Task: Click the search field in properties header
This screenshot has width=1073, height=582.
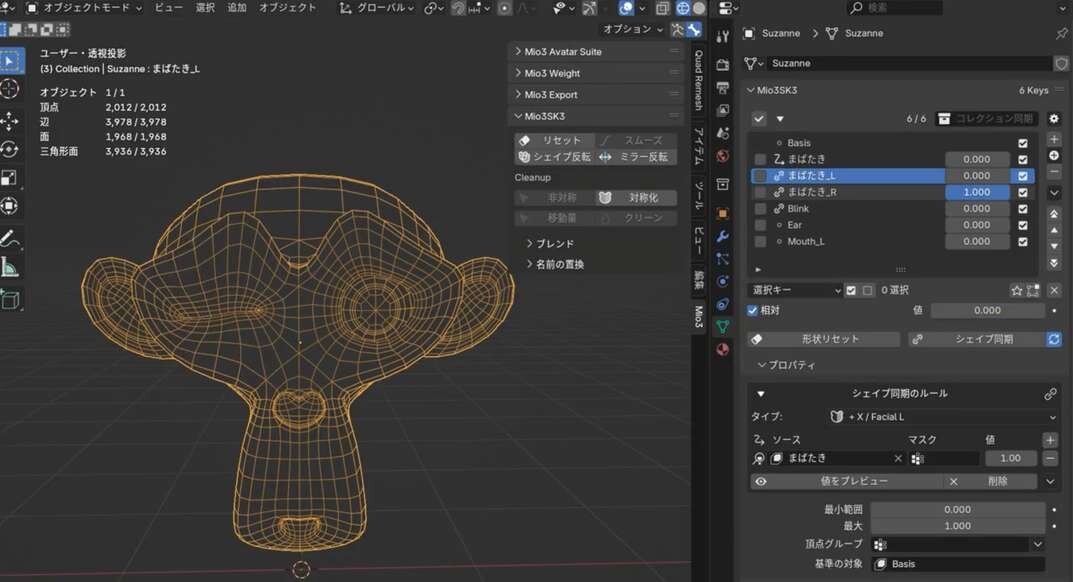Action: (894, 8)
